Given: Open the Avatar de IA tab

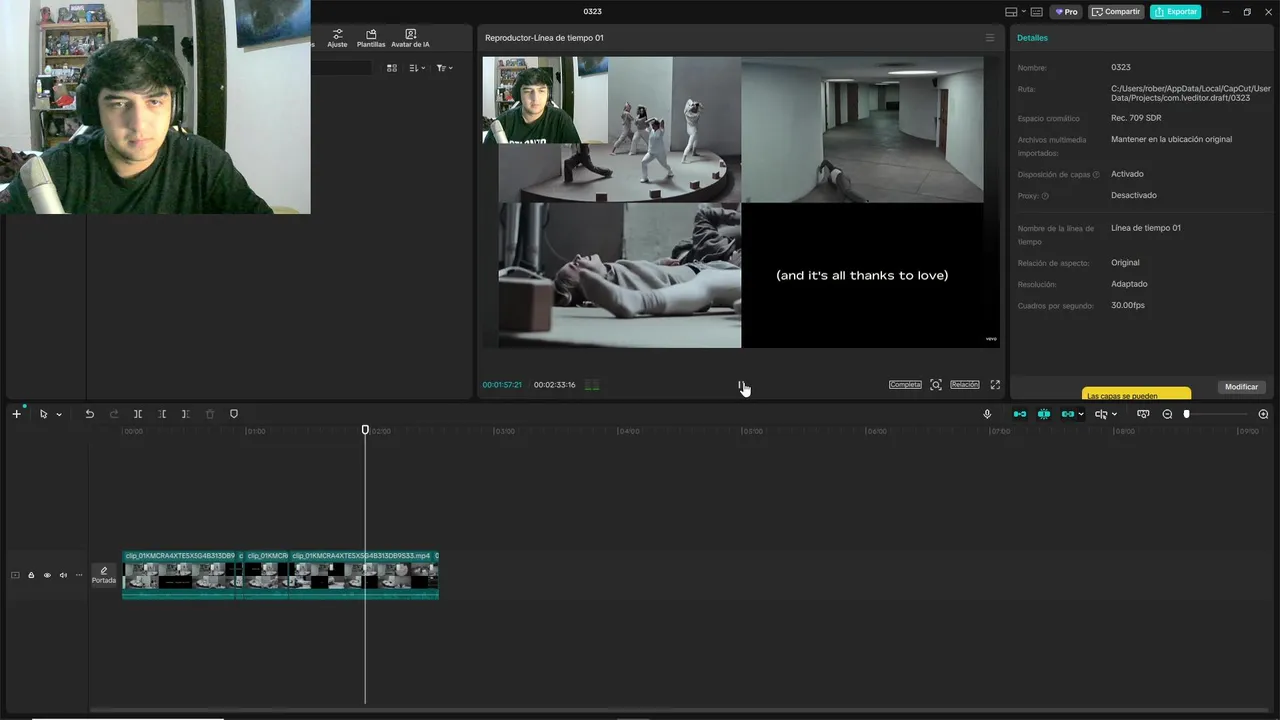Looking at the screenshot, I should click(x=410, y=38).
